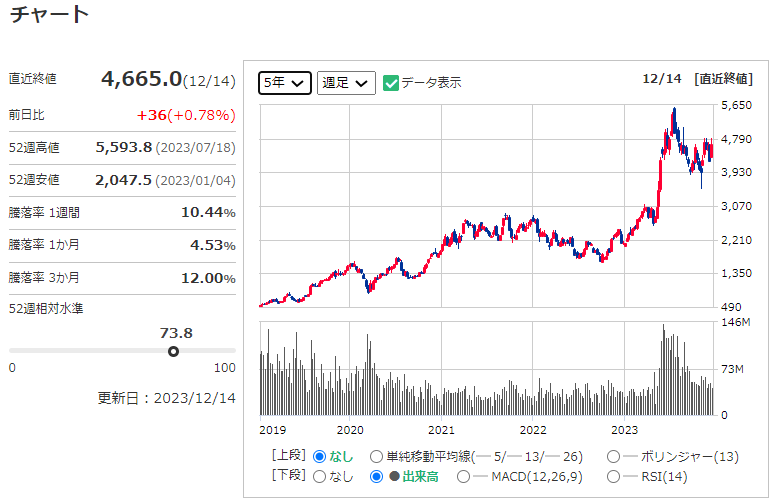Screen dimensions: 779x504
Task: Click the 2021 label on time axis
Action: pyautogui.click(x=441, y=429)
